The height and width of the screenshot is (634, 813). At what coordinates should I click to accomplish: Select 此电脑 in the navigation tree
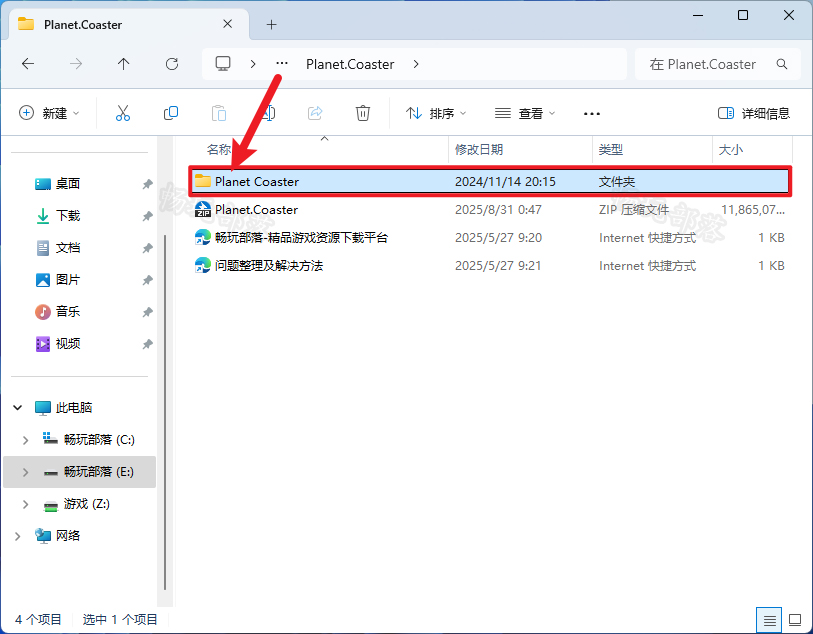pyautogui.click(x=74, y=408)
